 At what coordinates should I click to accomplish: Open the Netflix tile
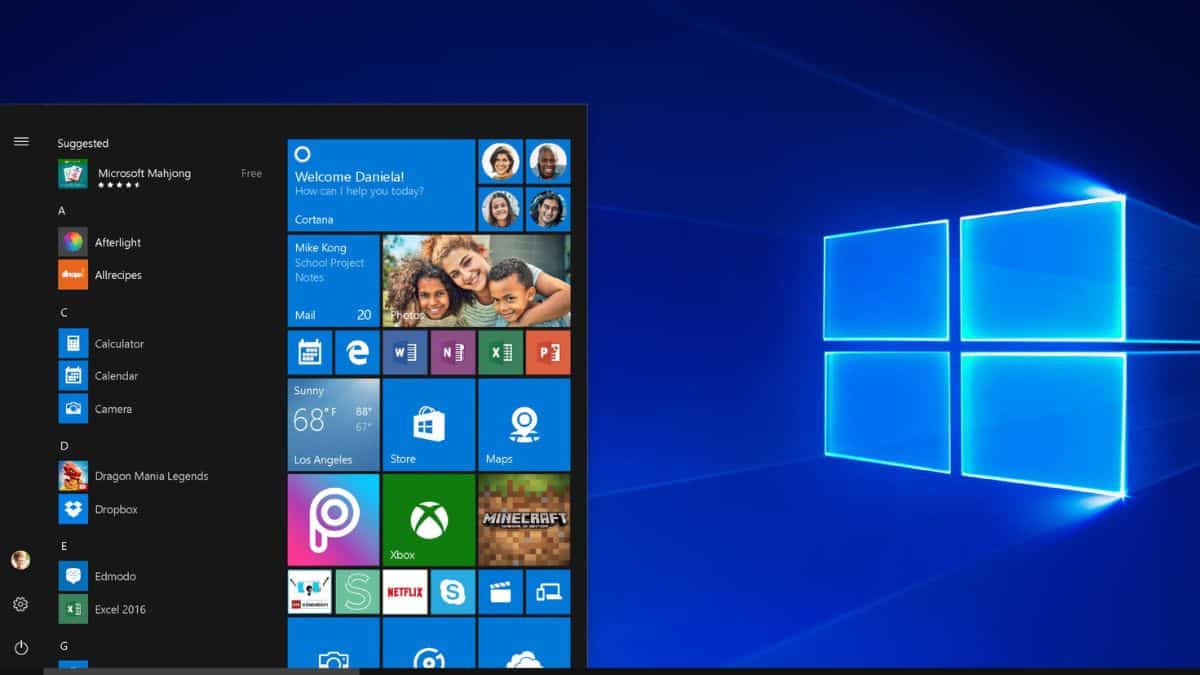click(x=405, y=592)
